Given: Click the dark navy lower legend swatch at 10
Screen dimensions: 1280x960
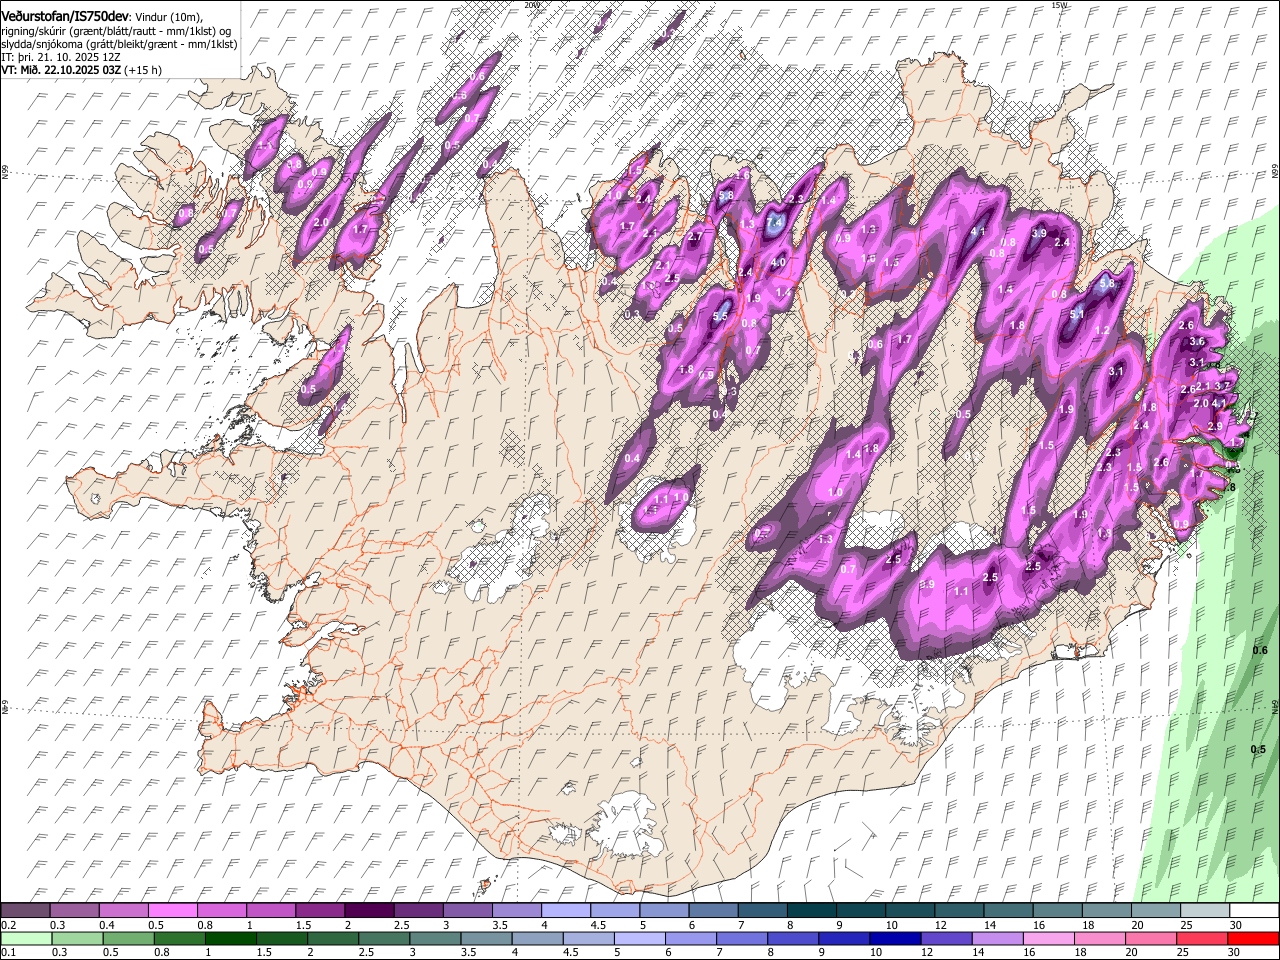Looking at the screenshot, I should click(x=895, y=938).
